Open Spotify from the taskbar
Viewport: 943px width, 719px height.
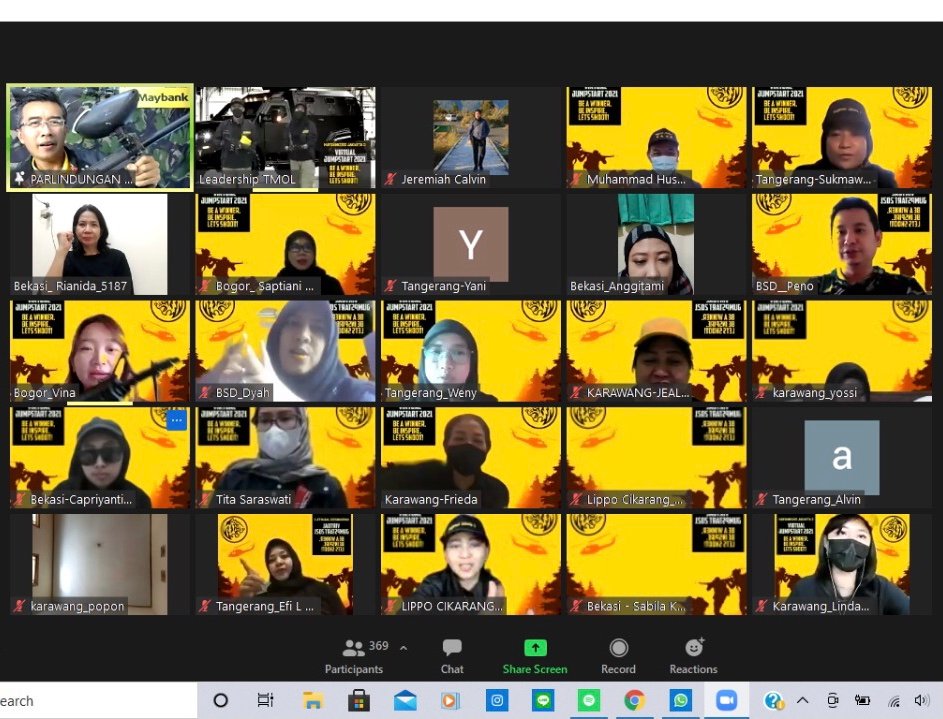point(589,700)
